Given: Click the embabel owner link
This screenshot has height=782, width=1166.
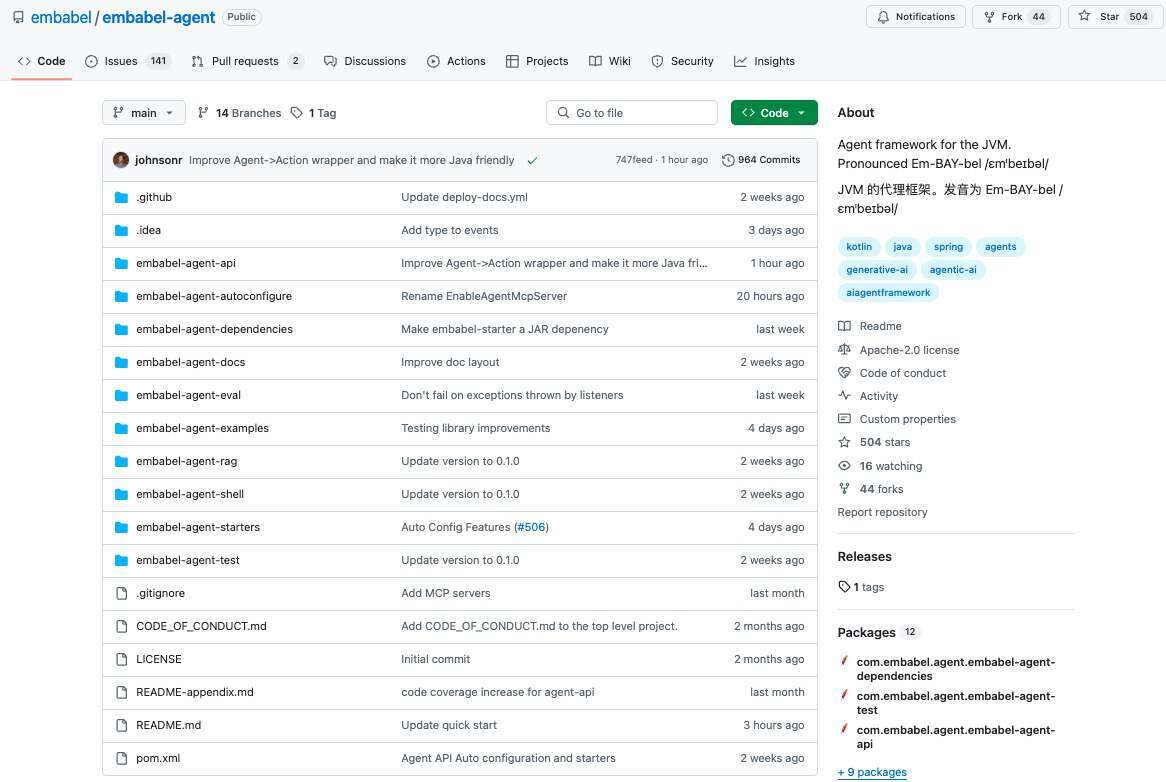Looking at the screenshot, I should [x=61, y=17].
